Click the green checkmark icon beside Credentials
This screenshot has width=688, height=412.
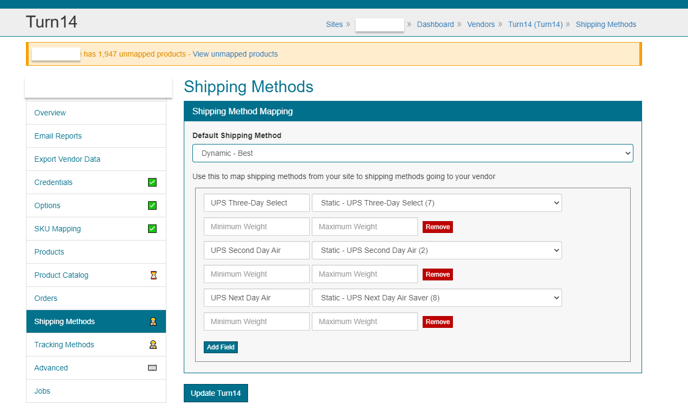point(152,182)
